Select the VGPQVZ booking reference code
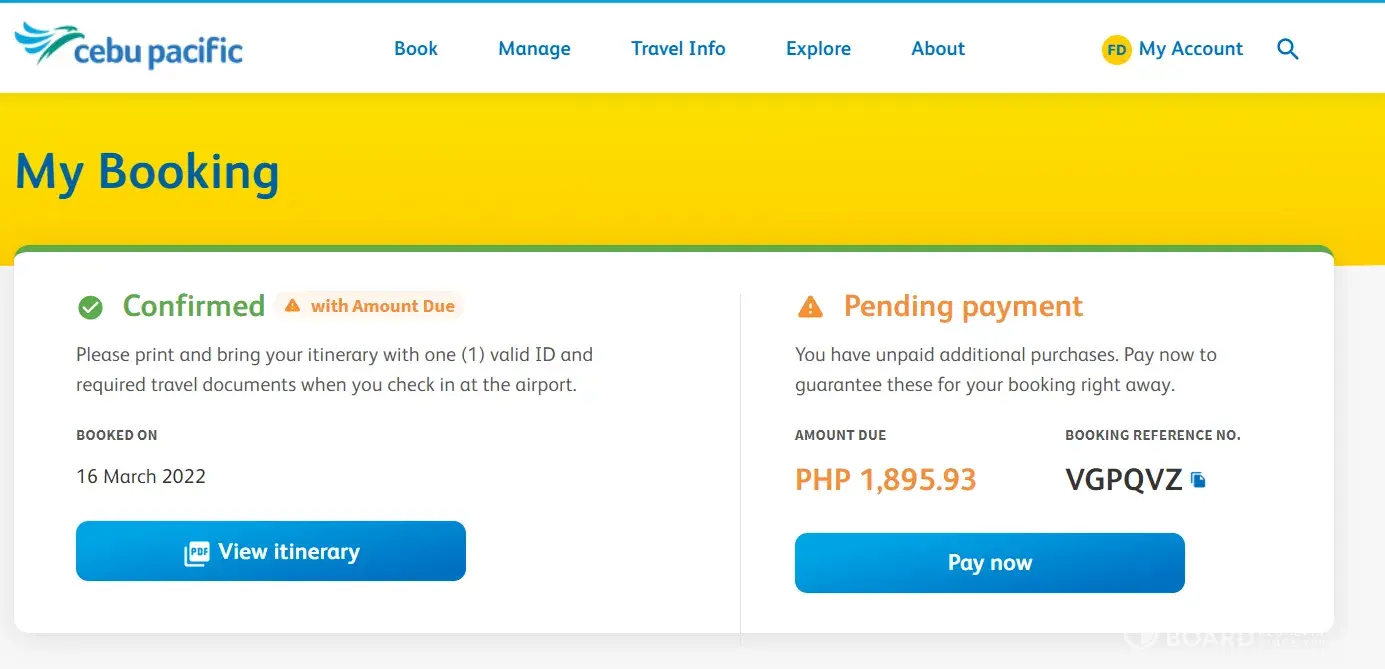 1124,480
